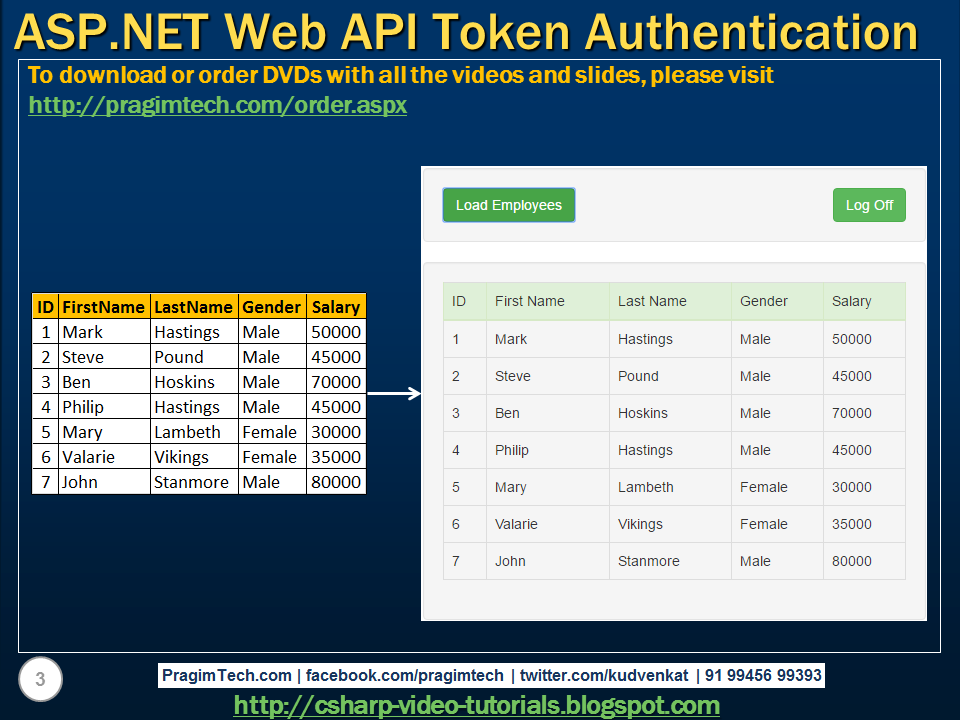Select Steve in the green-header table
The height and width of the screenshot is (720, 960).
point(512,376)
